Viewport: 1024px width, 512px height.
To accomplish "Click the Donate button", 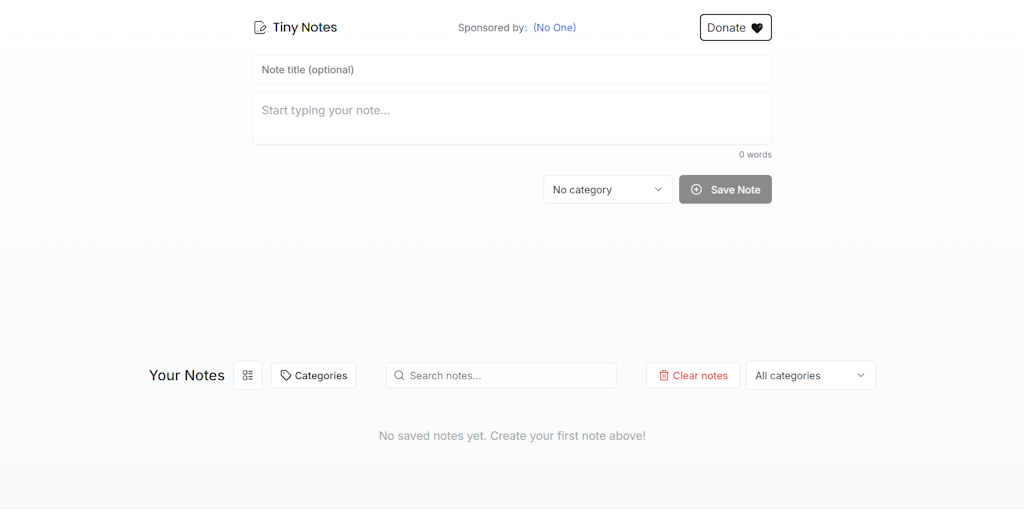I will (735, 27).
